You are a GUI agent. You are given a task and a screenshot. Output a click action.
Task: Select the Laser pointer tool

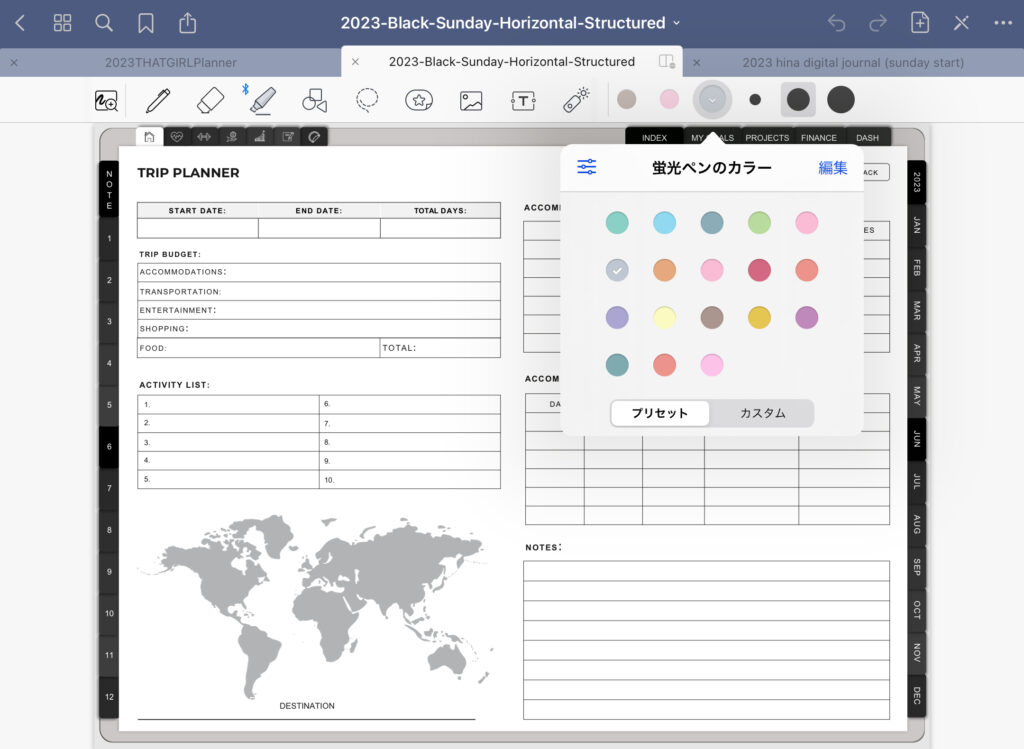click(576, 99)
